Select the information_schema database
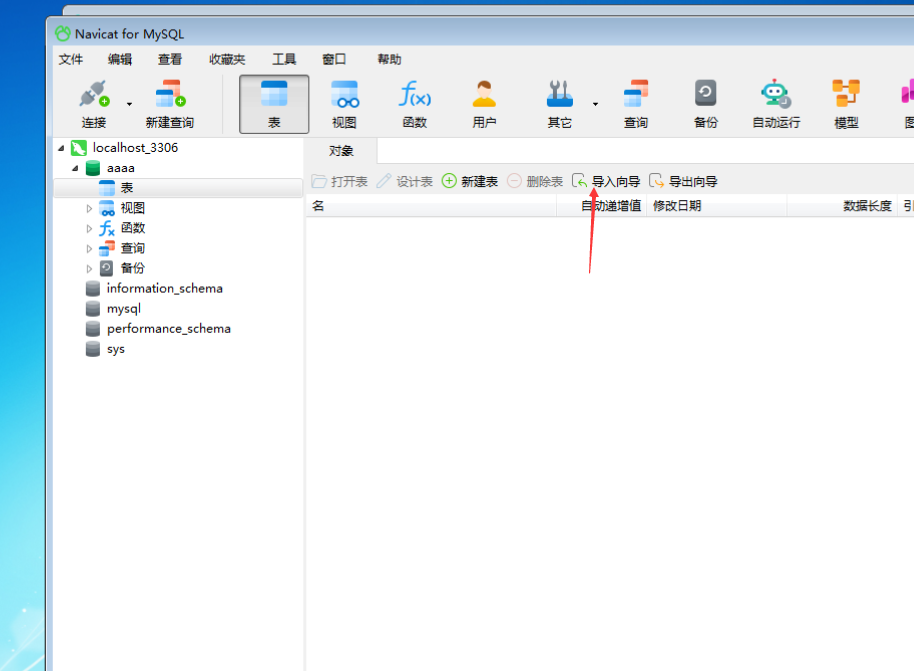This screenshot has height=671, width=914. point(164,289)
